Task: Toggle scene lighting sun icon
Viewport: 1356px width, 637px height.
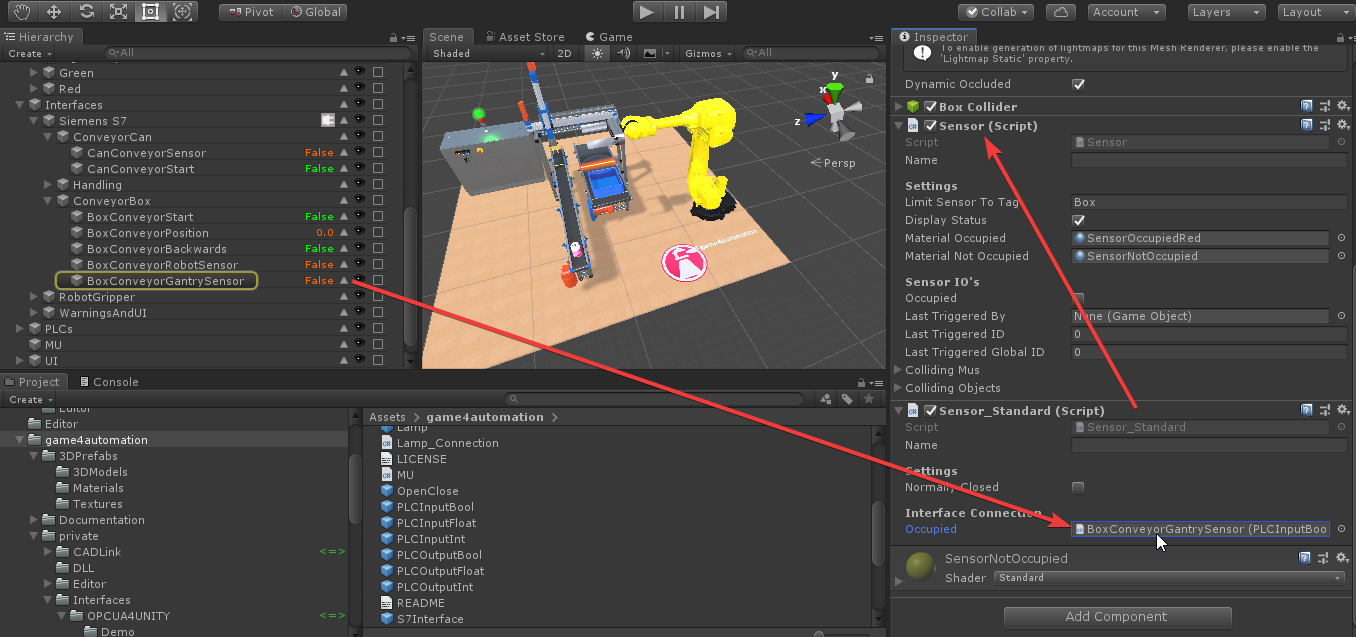Action: (598, 53)
